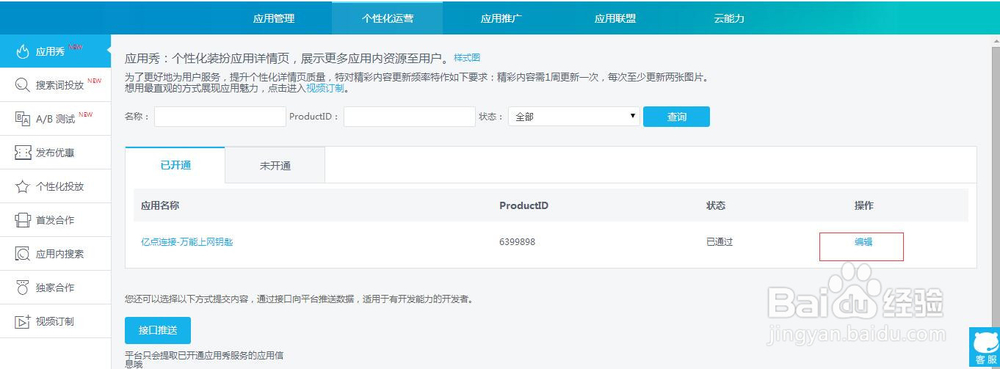This screenshot has height=369, width=1000.
Task: Click the ProductID value 6399898
Action: [517, 242]
